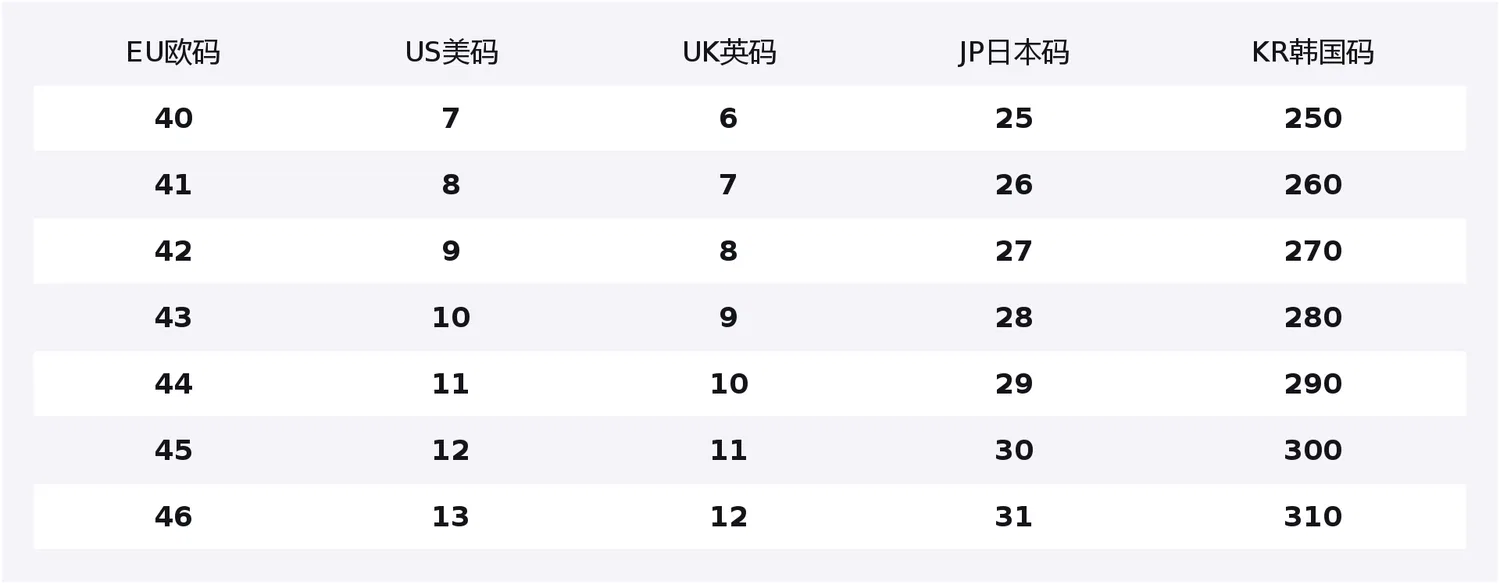
Task: Select KR size 270 cell
Action: tap(1313, 251)
